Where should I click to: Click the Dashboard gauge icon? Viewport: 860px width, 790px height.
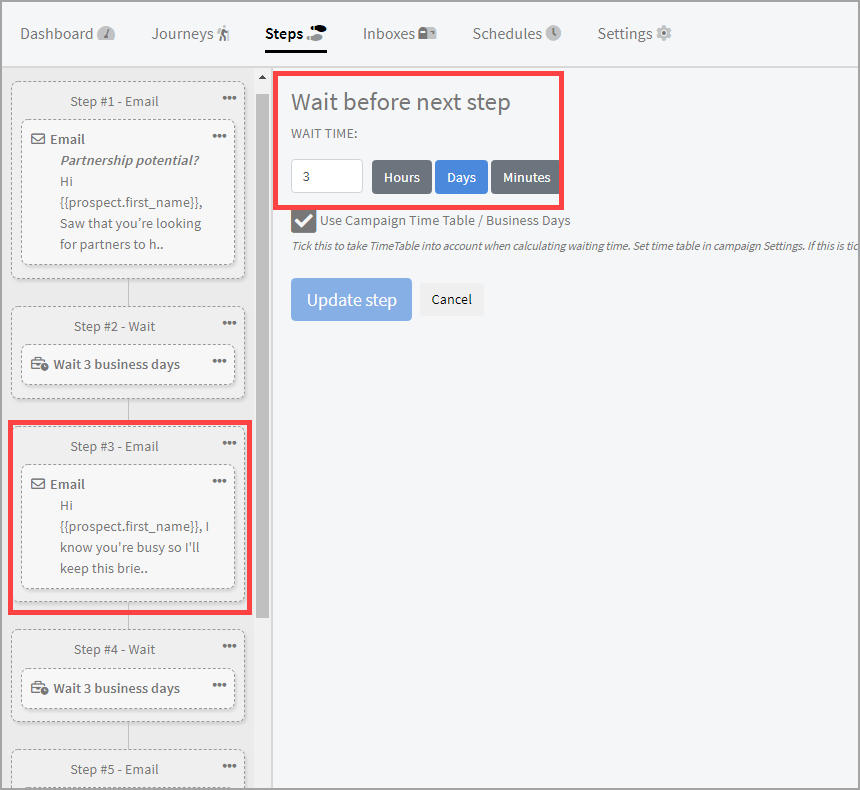pyautogui.click(x=106, y=34)
